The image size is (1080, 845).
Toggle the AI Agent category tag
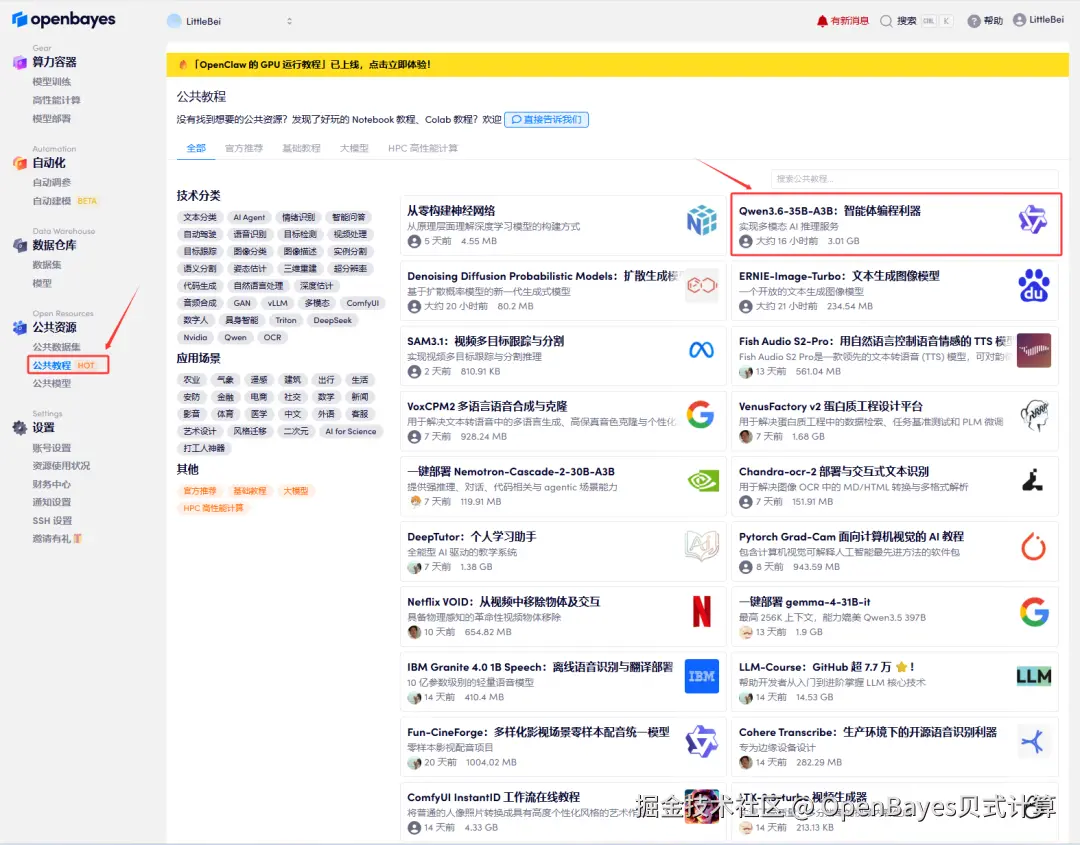point(248,216)
